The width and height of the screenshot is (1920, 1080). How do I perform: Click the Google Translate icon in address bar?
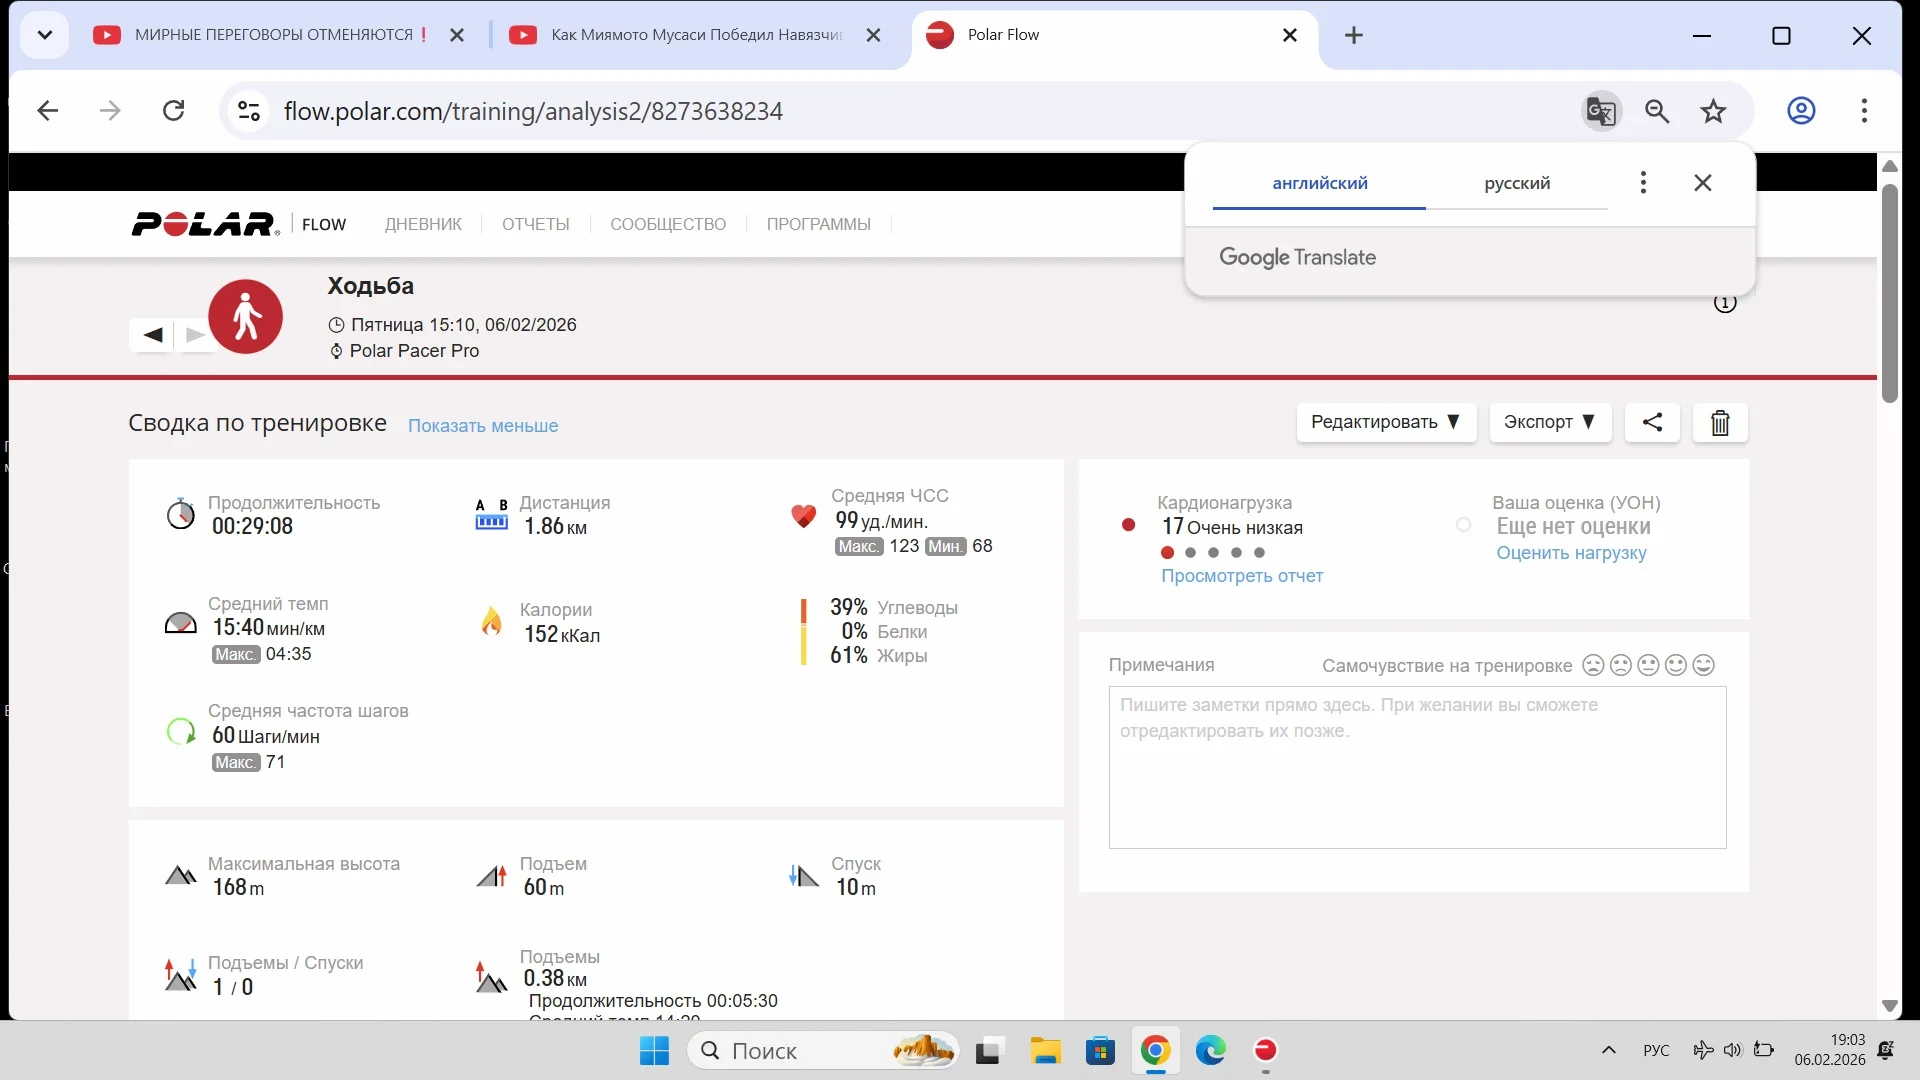tap(1600, 111)
